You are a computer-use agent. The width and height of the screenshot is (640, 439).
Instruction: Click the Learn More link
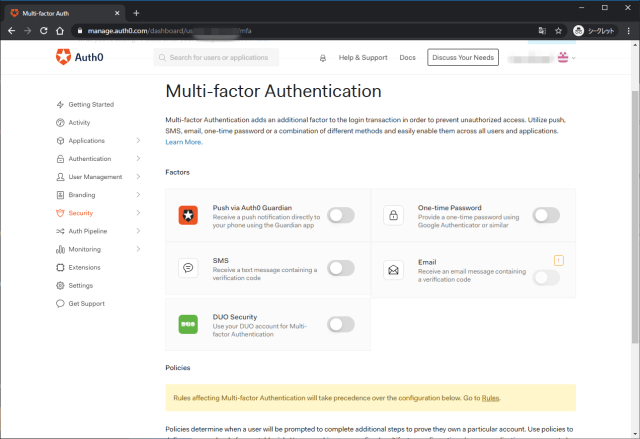coord(184,142)
